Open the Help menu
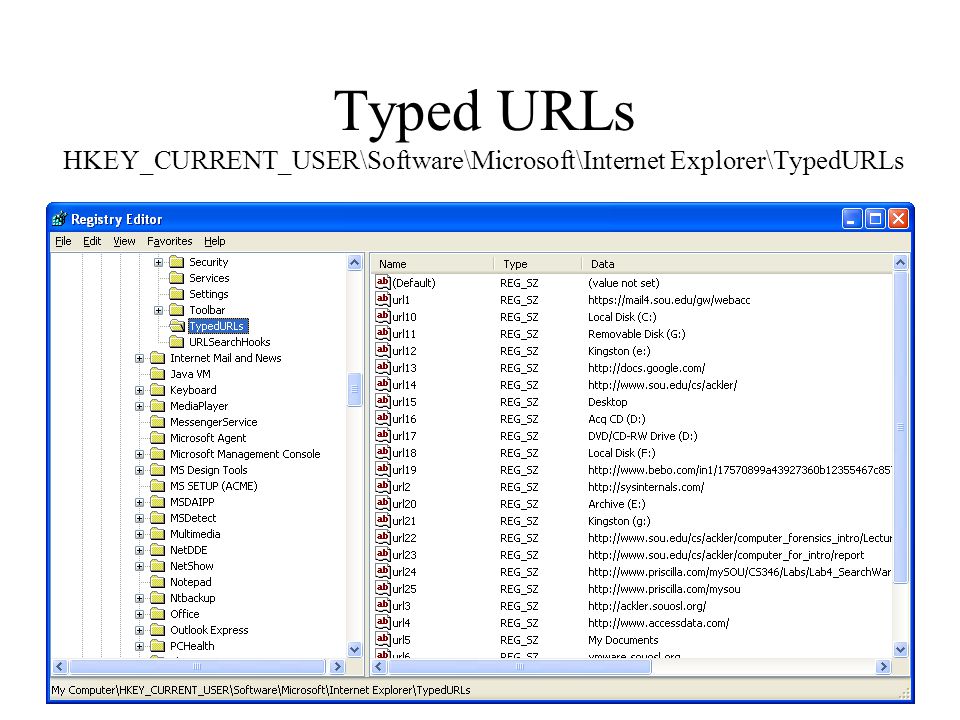The image size is (960, 720). pos(214,241)
